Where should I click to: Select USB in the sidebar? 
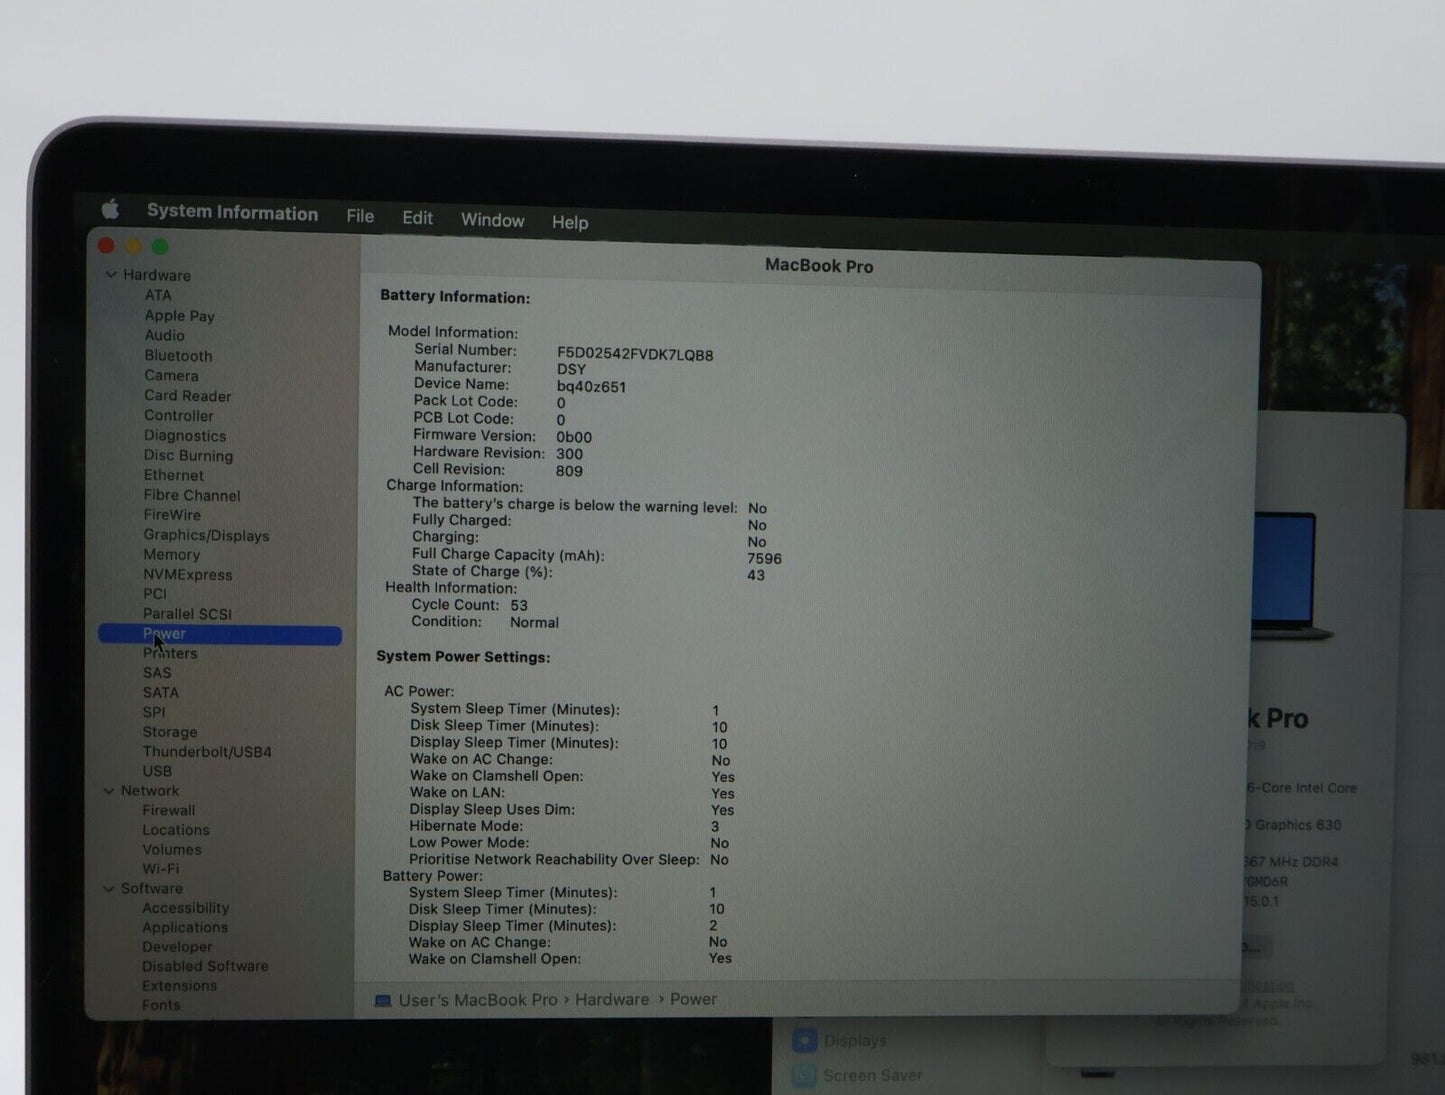157,771
